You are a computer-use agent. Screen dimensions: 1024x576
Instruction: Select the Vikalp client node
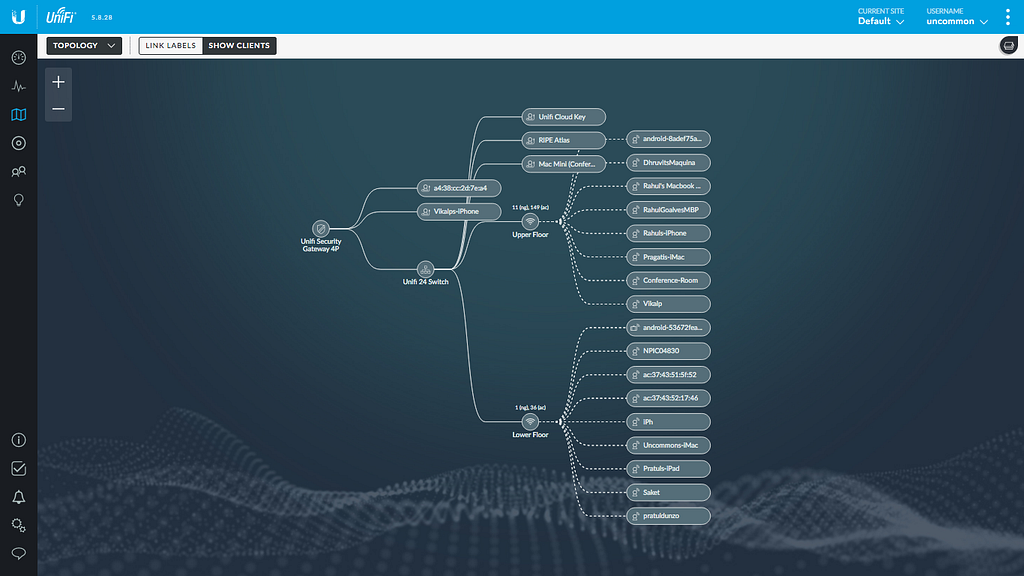pyautogui.click(x=668, y=304)
